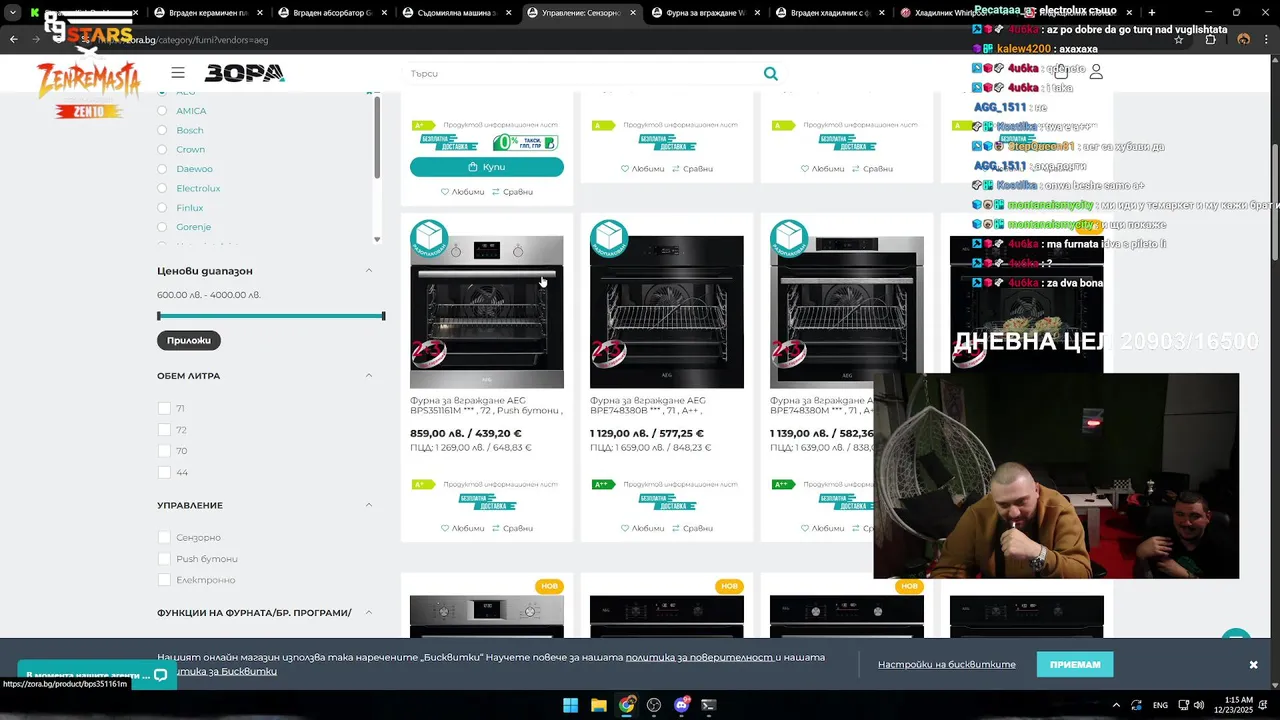Bookmark this page with the star icon

pyautogui.click(x=1179, y=40)
